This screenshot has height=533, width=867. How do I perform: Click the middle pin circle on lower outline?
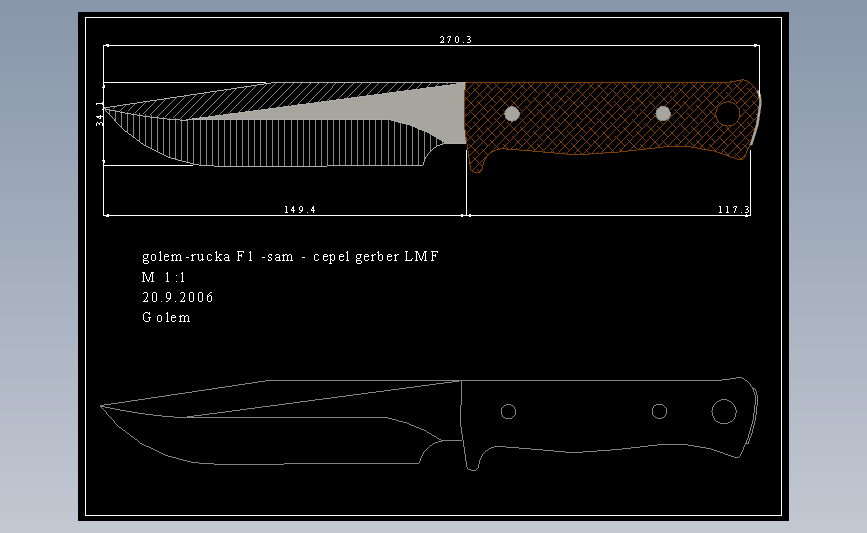pyautogui.click(x=659, y=411)
